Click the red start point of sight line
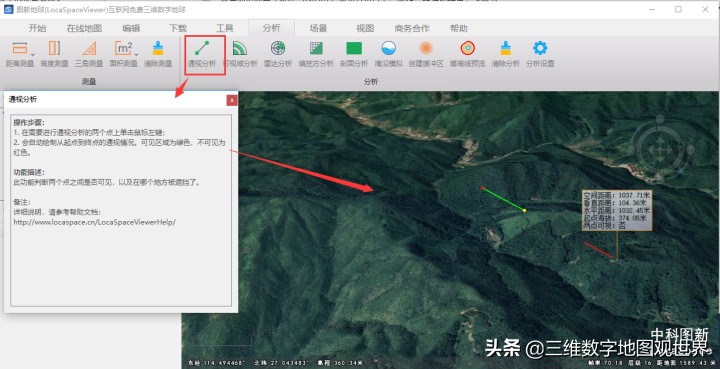The image size is (720, 369). [482, 188]
